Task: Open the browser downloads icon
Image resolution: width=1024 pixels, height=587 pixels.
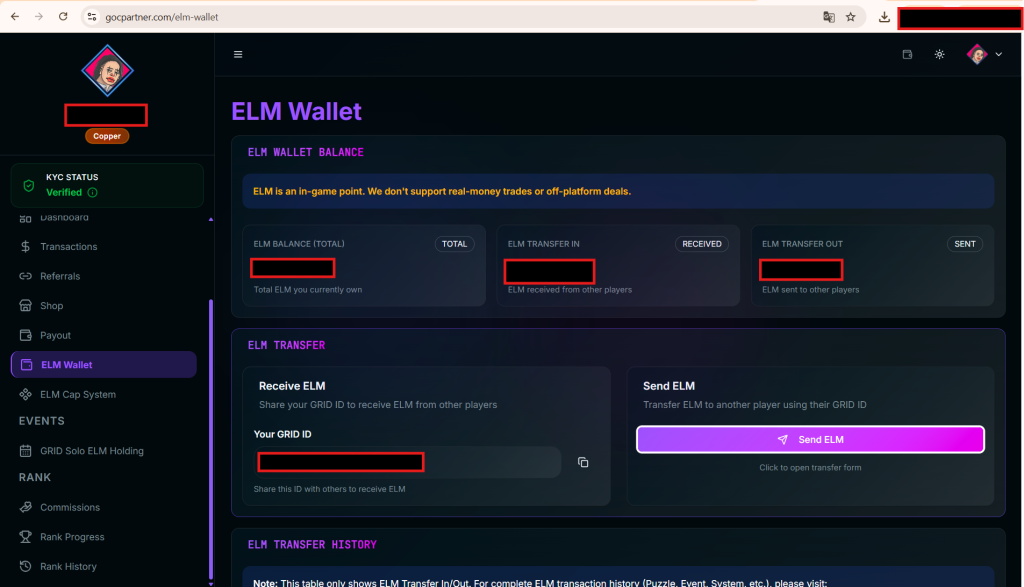Action: [884, 17]
